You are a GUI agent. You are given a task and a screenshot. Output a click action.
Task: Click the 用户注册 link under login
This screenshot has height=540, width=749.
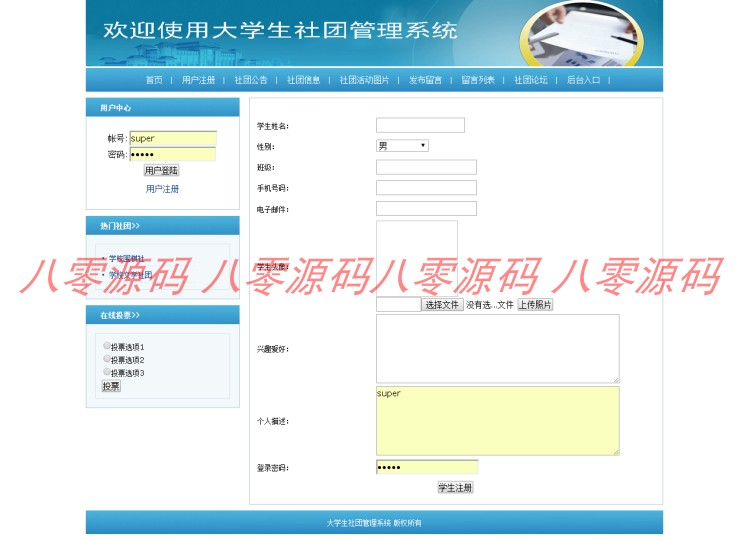(x=162, y=189)
